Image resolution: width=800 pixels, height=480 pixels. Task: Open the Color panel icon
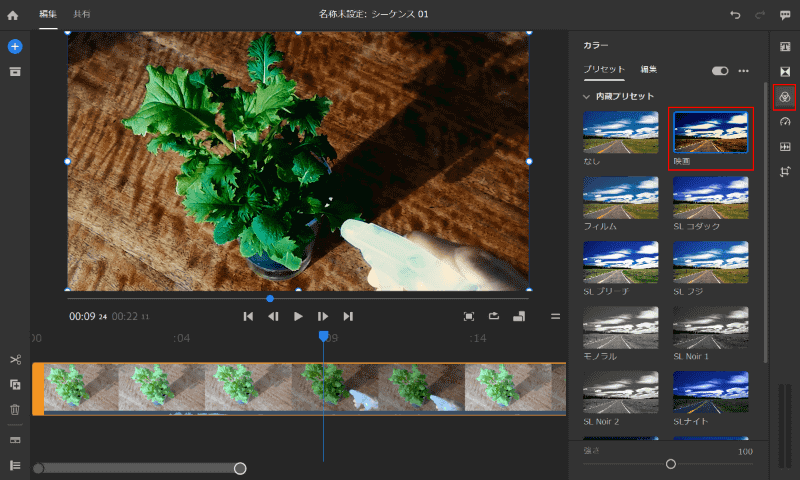pyautogui.click(x=785, y=97)
